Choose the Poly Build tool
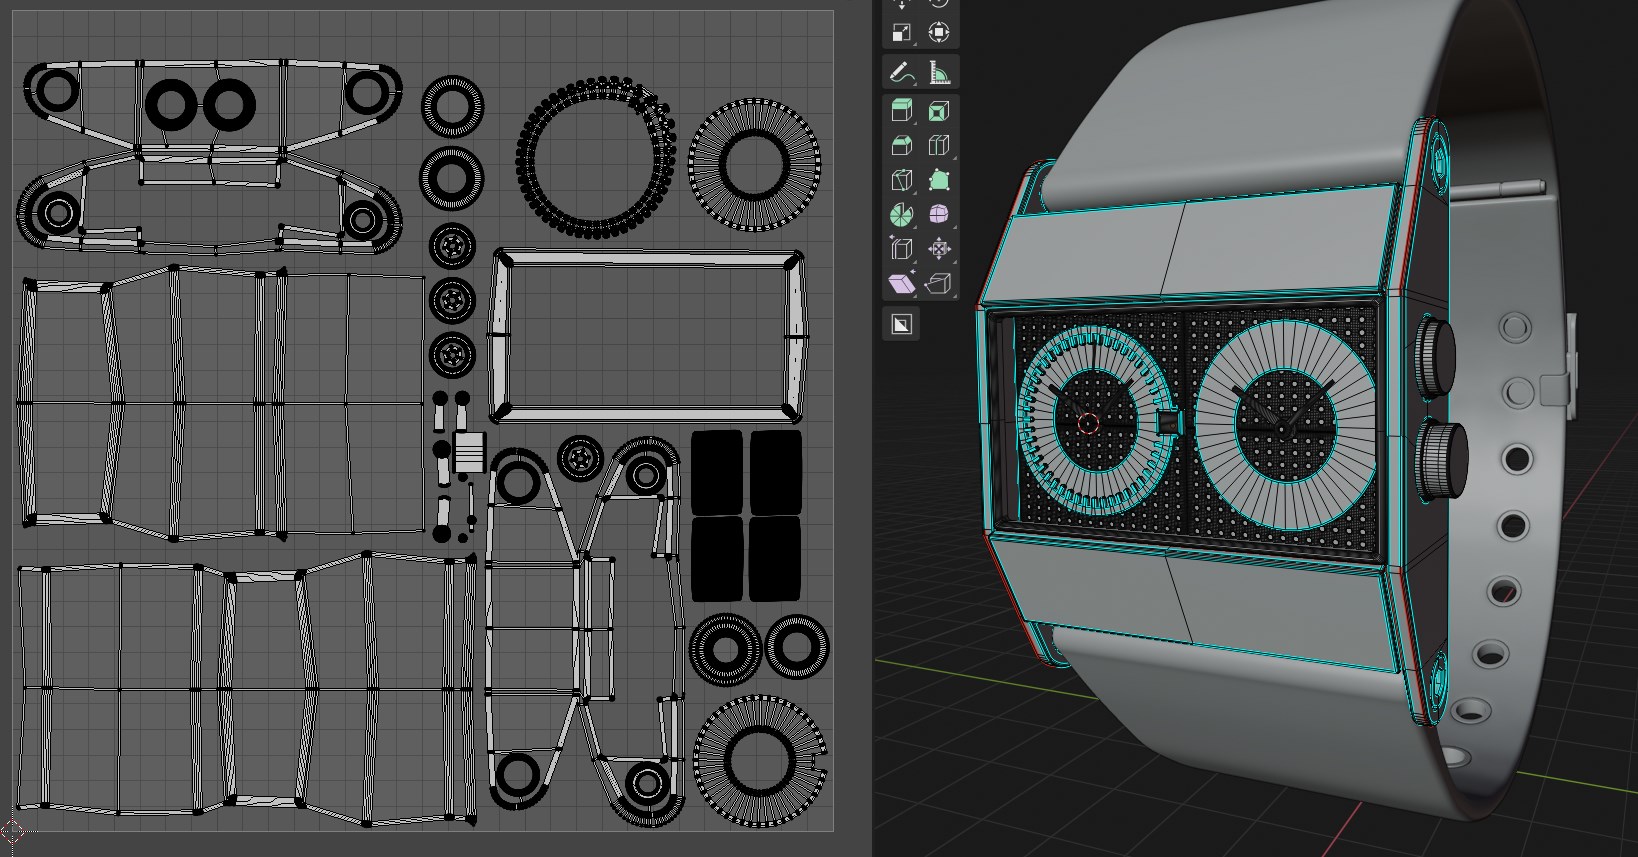Screen dimensions: 1638x857 (x=938, y=181)
